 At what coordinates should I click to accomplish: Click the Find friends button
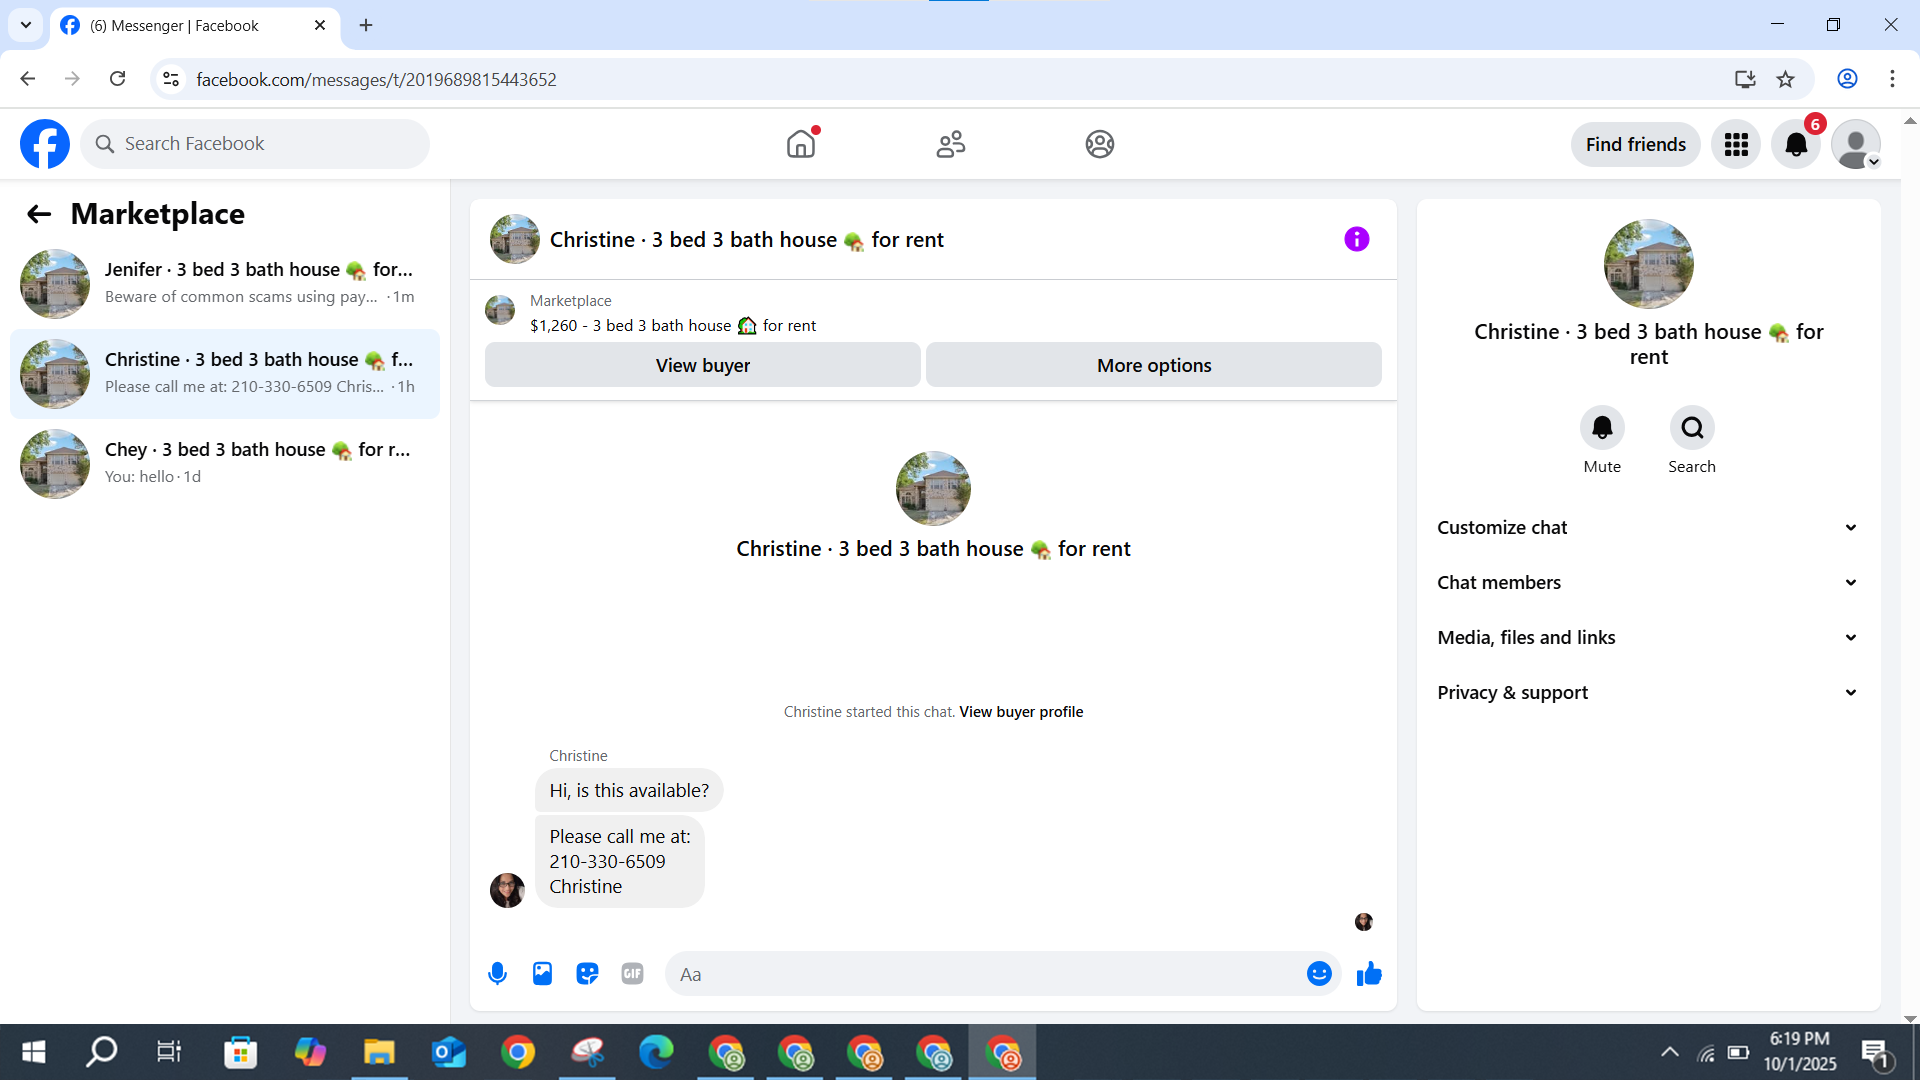pyautogui.click(x=1636, y=145)
